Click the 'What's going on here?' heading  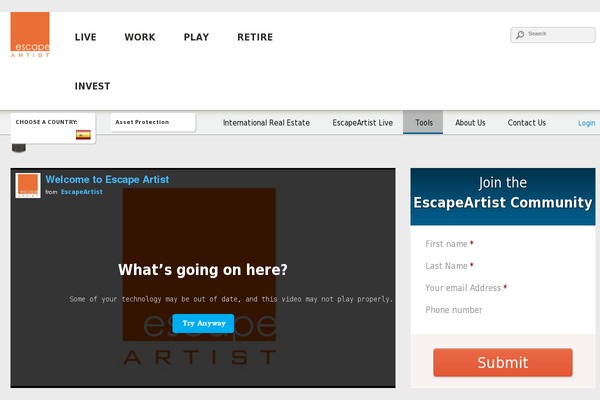(x=203, y=270)
